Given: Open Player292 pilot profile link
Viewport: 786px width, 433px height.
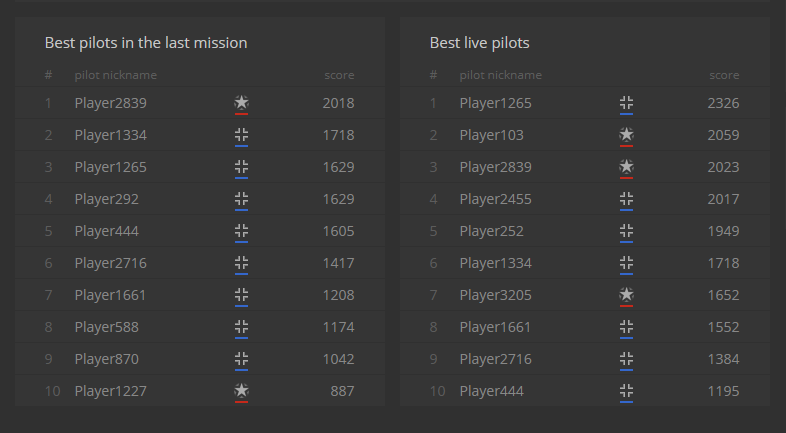Looking at the screenshot, I should pyautogui.click(x=106, y=199).
